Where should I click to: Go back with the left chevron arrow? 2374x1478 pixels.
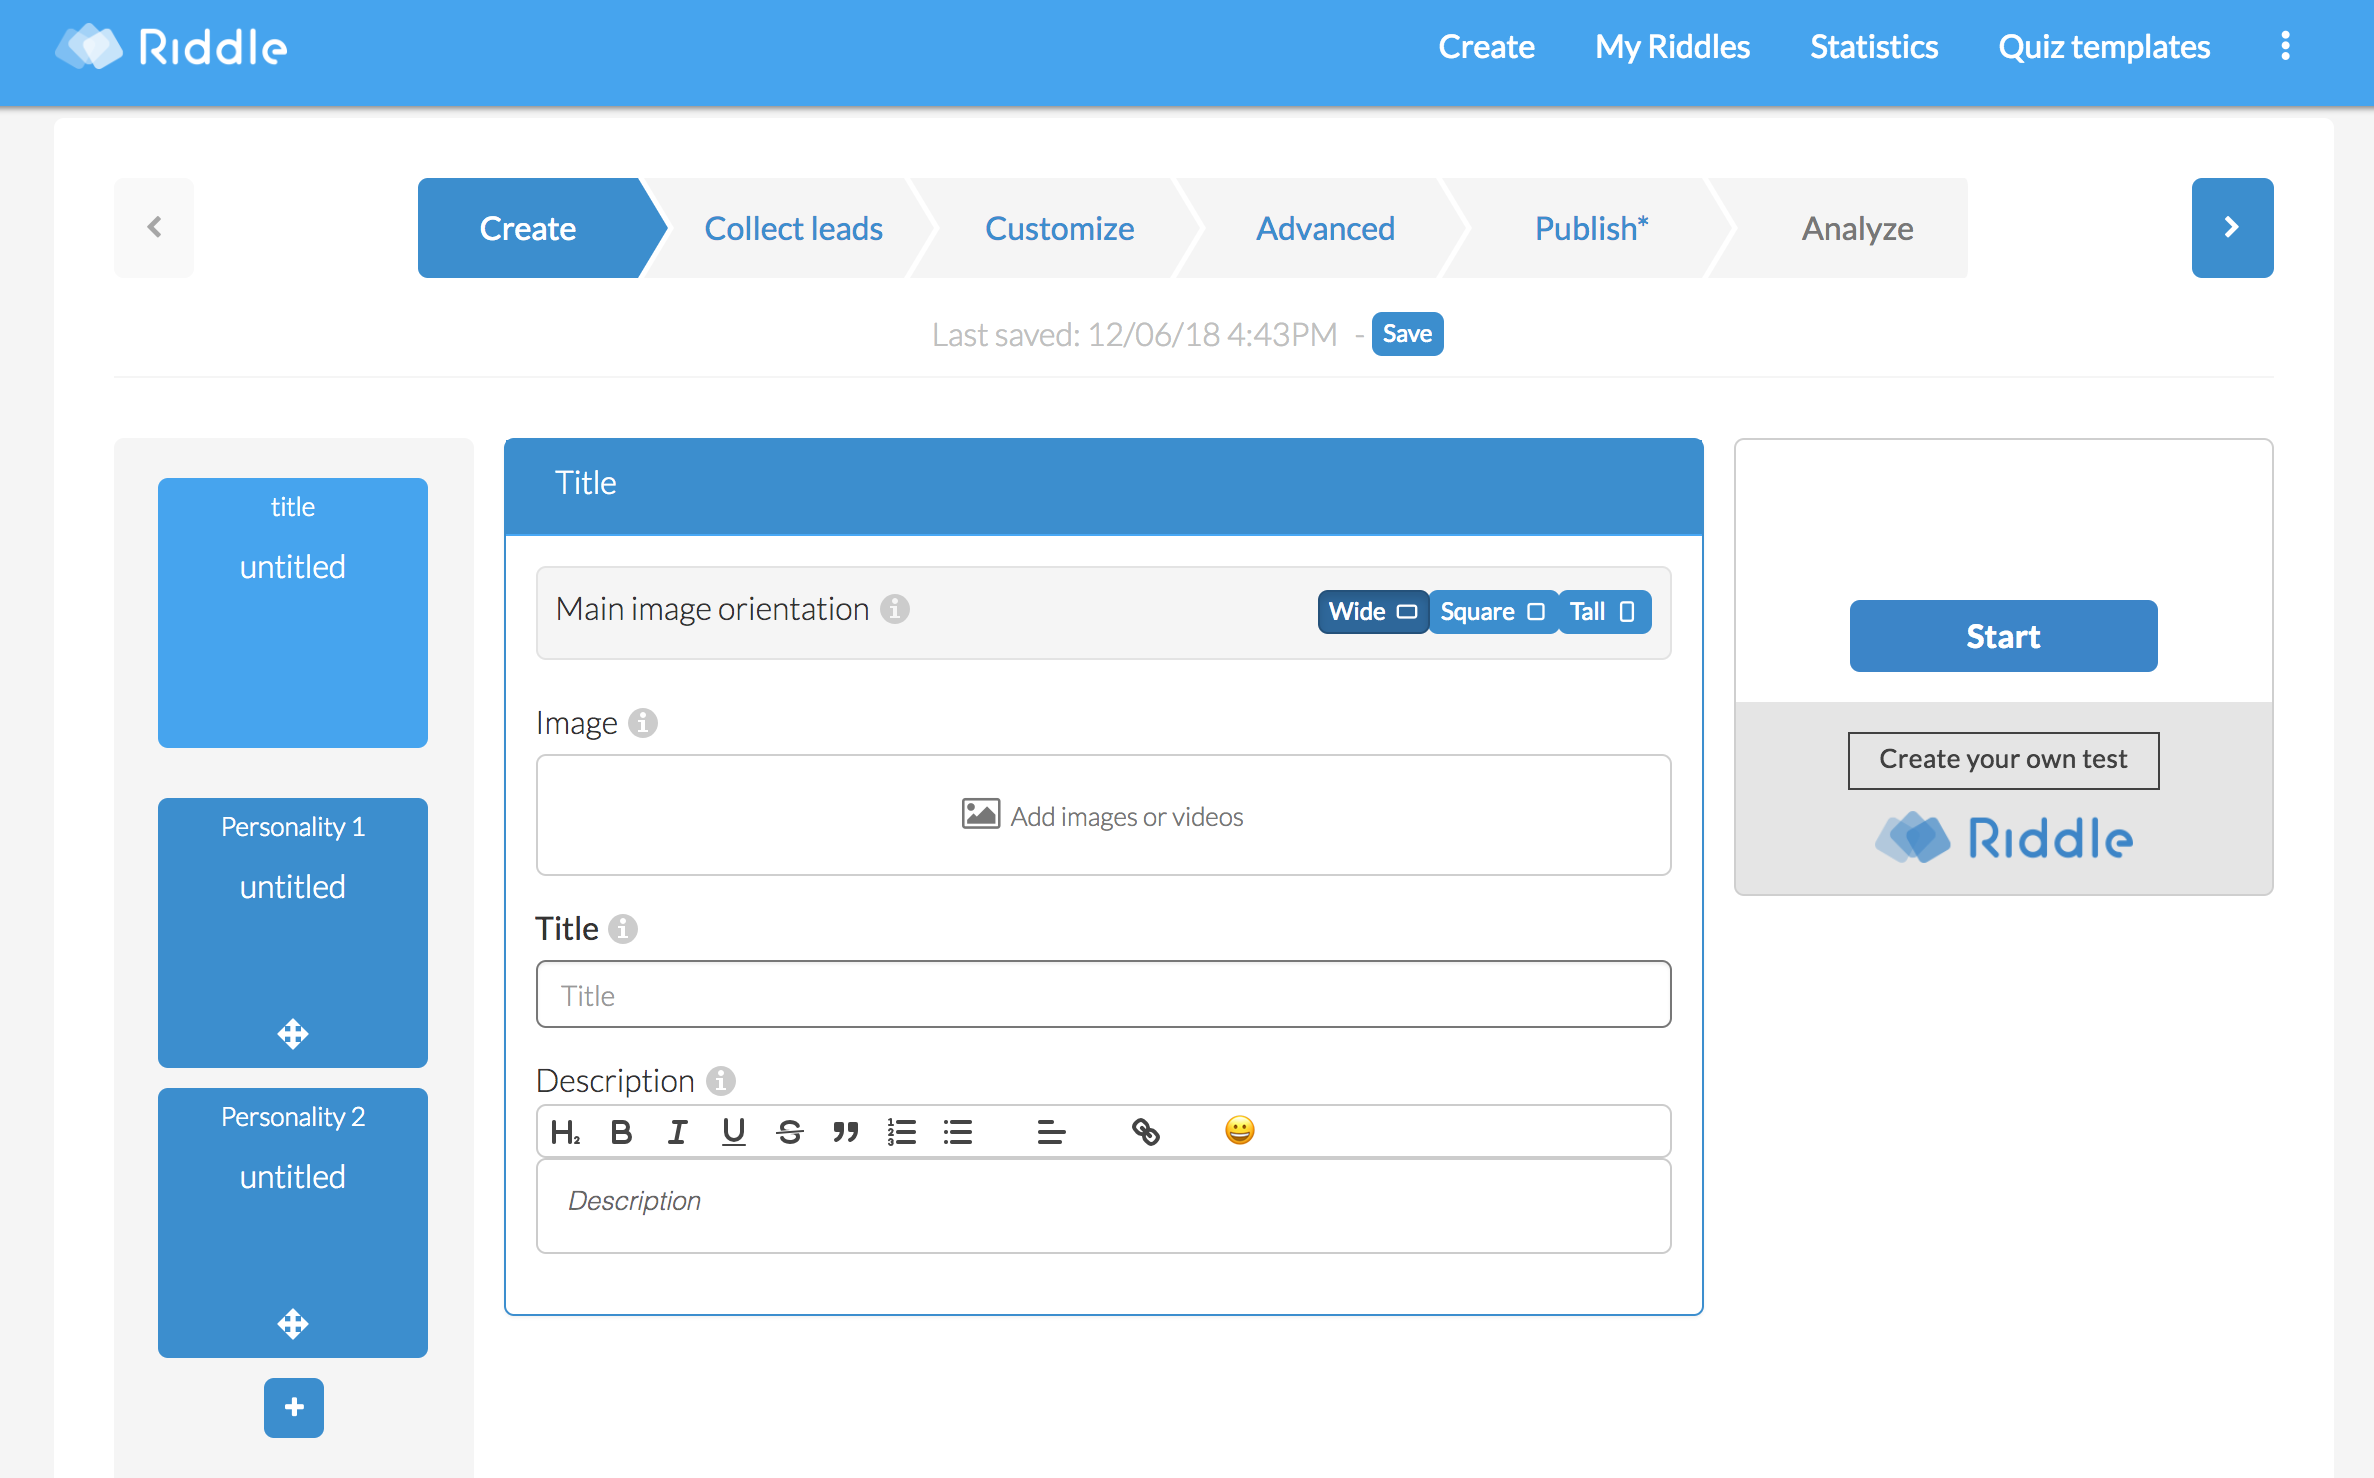[154, 227]
